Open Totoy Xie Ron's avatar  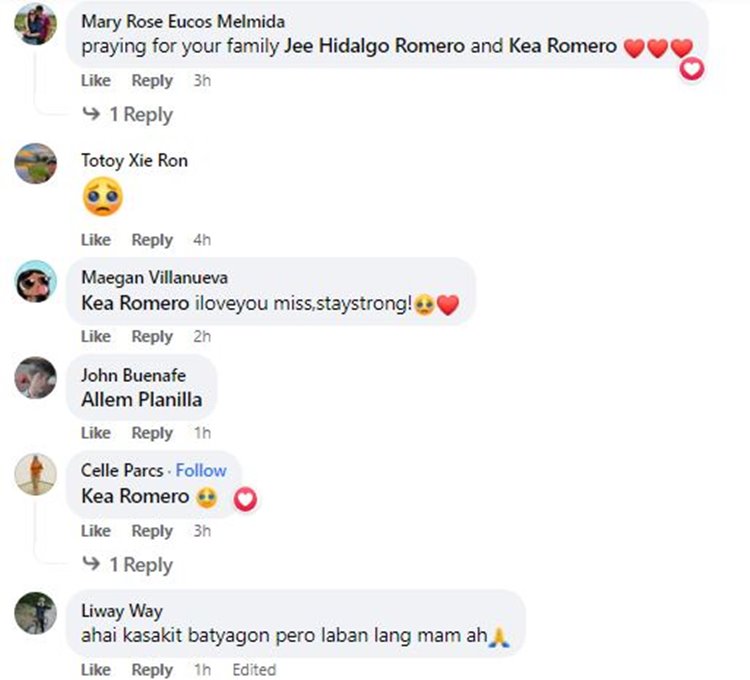[x=35, y=164]
